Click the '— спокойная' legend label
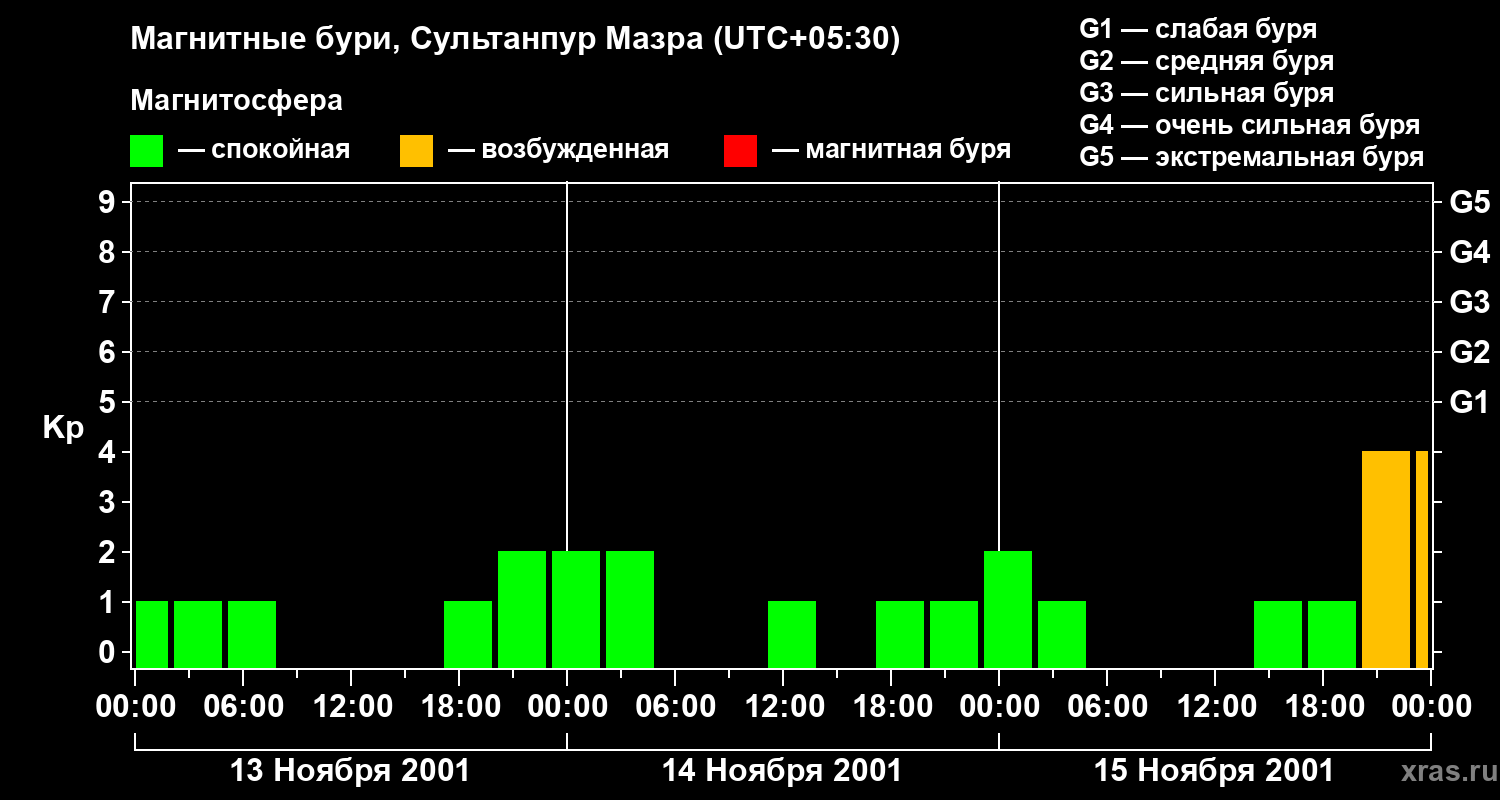This screenshot has height=800, width=1500. pyautogui.click(x=264, y=150)
